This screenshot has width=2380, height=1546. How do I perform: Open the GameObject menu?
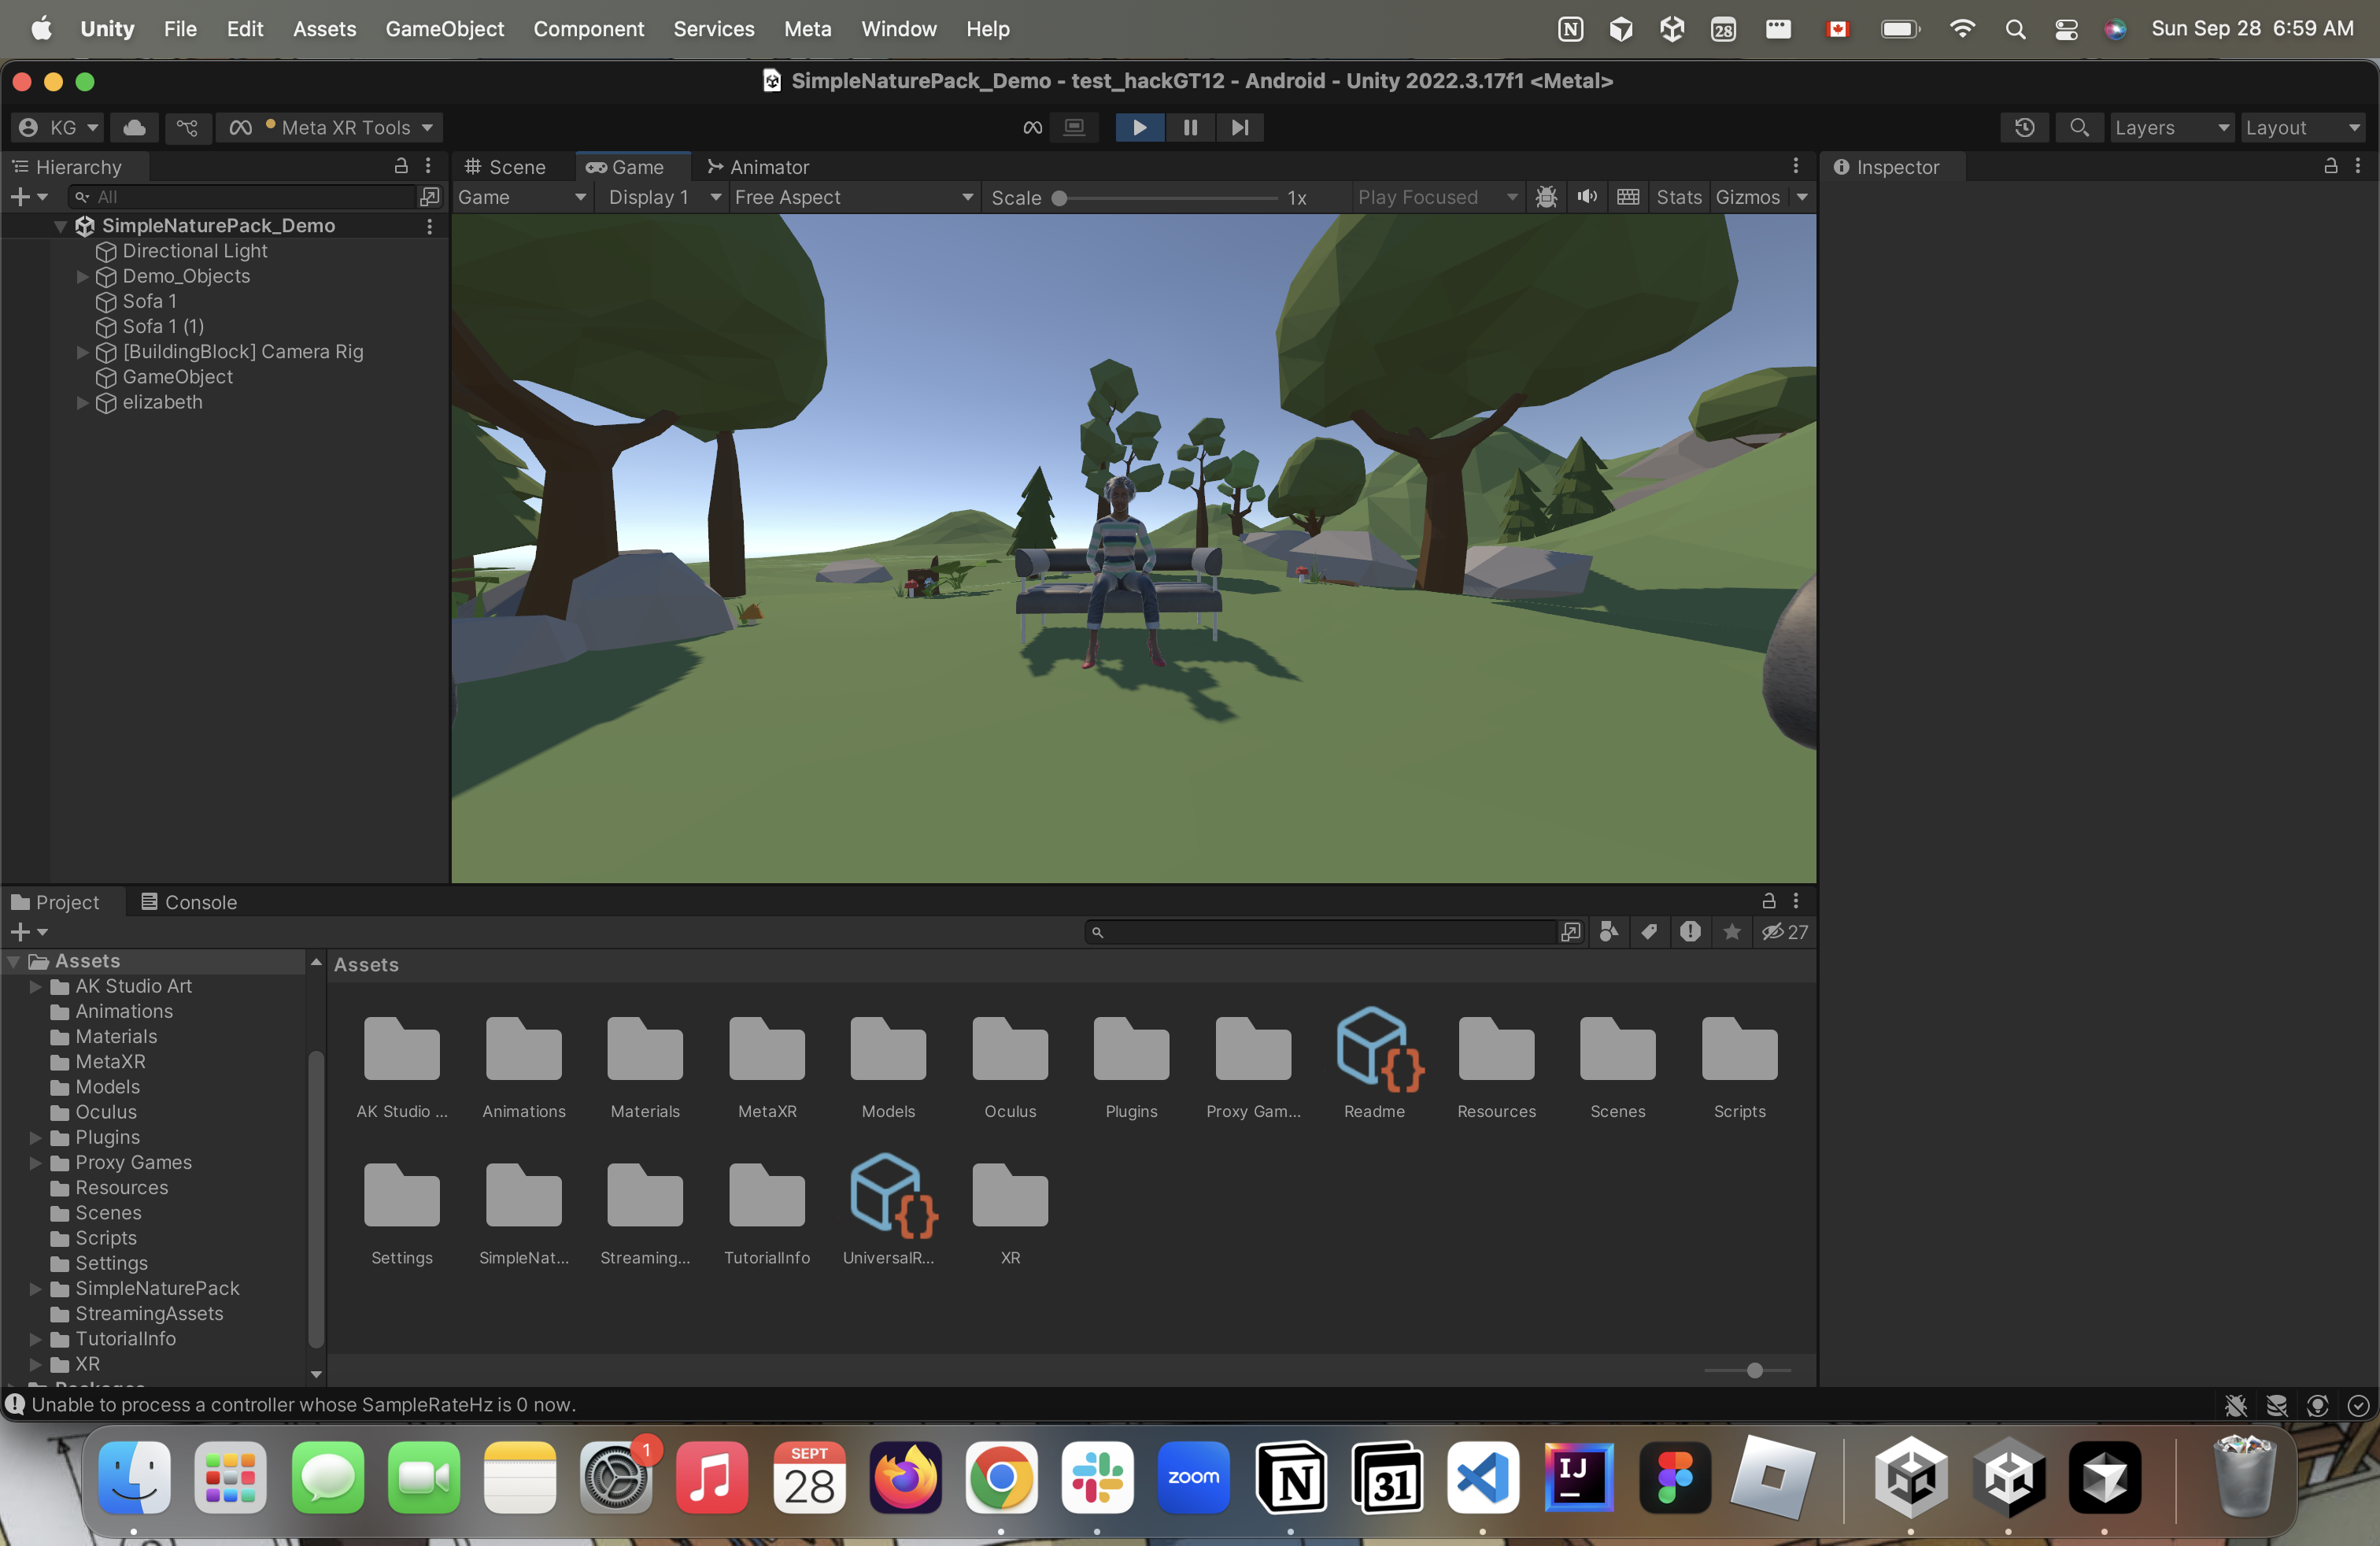pyautogui.click(x=444, y=29)
